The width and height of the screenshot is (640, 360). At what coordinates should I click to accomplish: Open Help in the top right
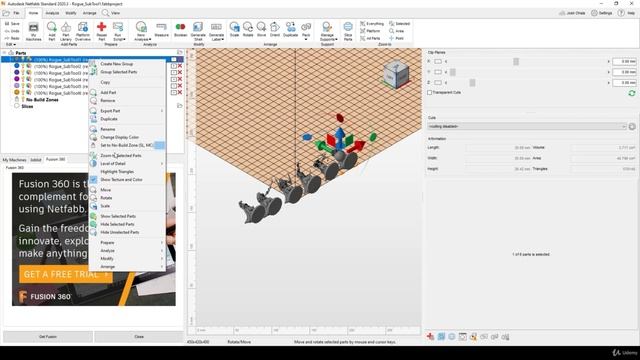627,13
